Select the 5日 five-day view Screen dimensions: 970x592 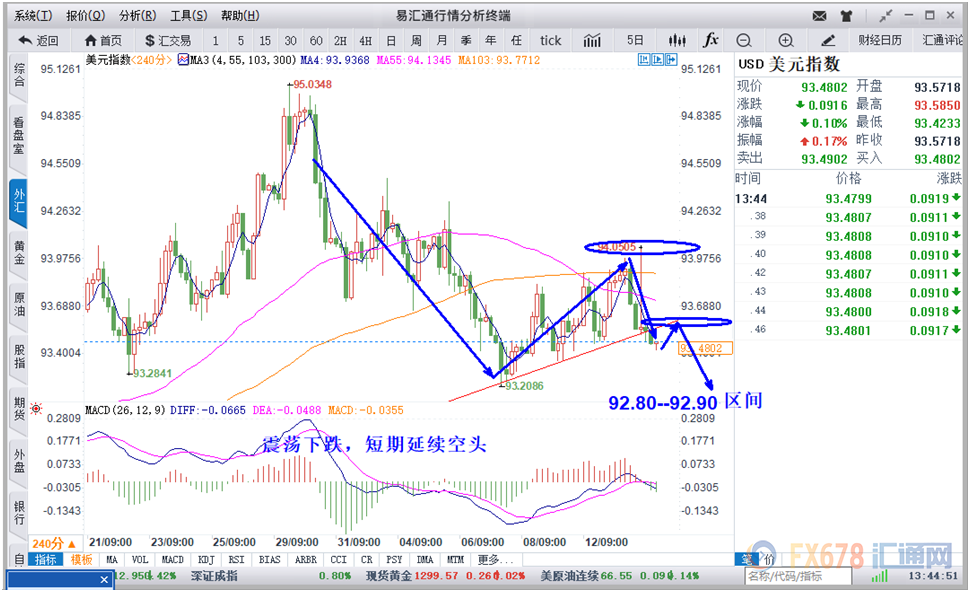(635, 41)
